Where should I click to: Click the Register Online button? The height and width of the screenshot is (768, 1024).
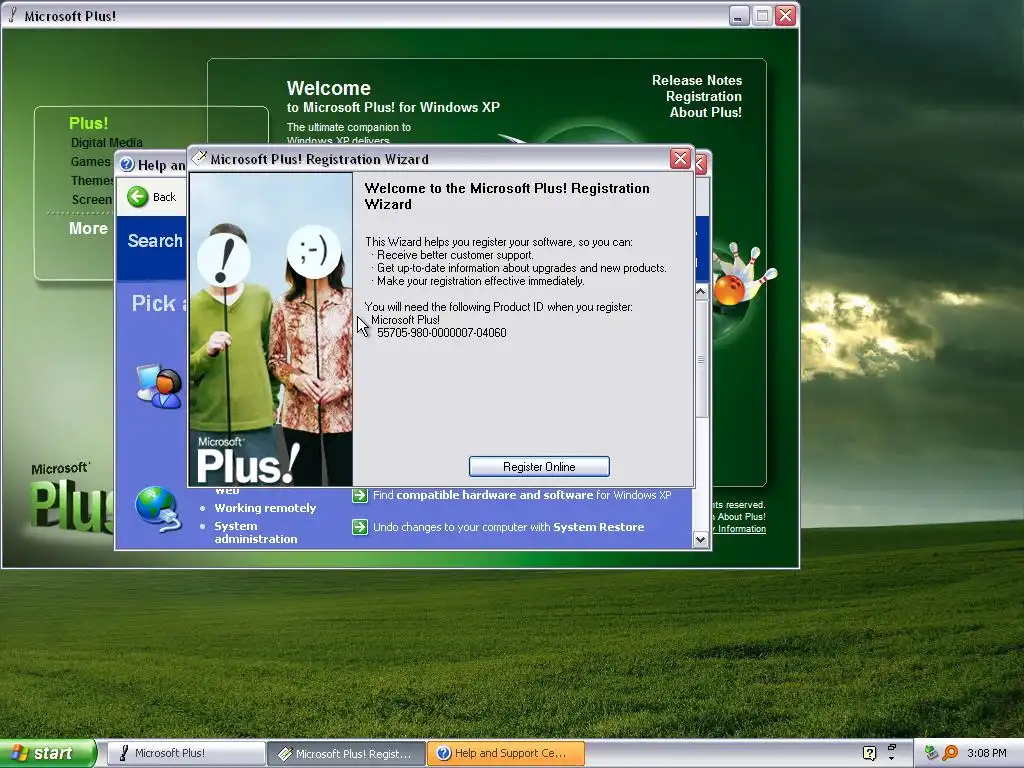(539, 467)
